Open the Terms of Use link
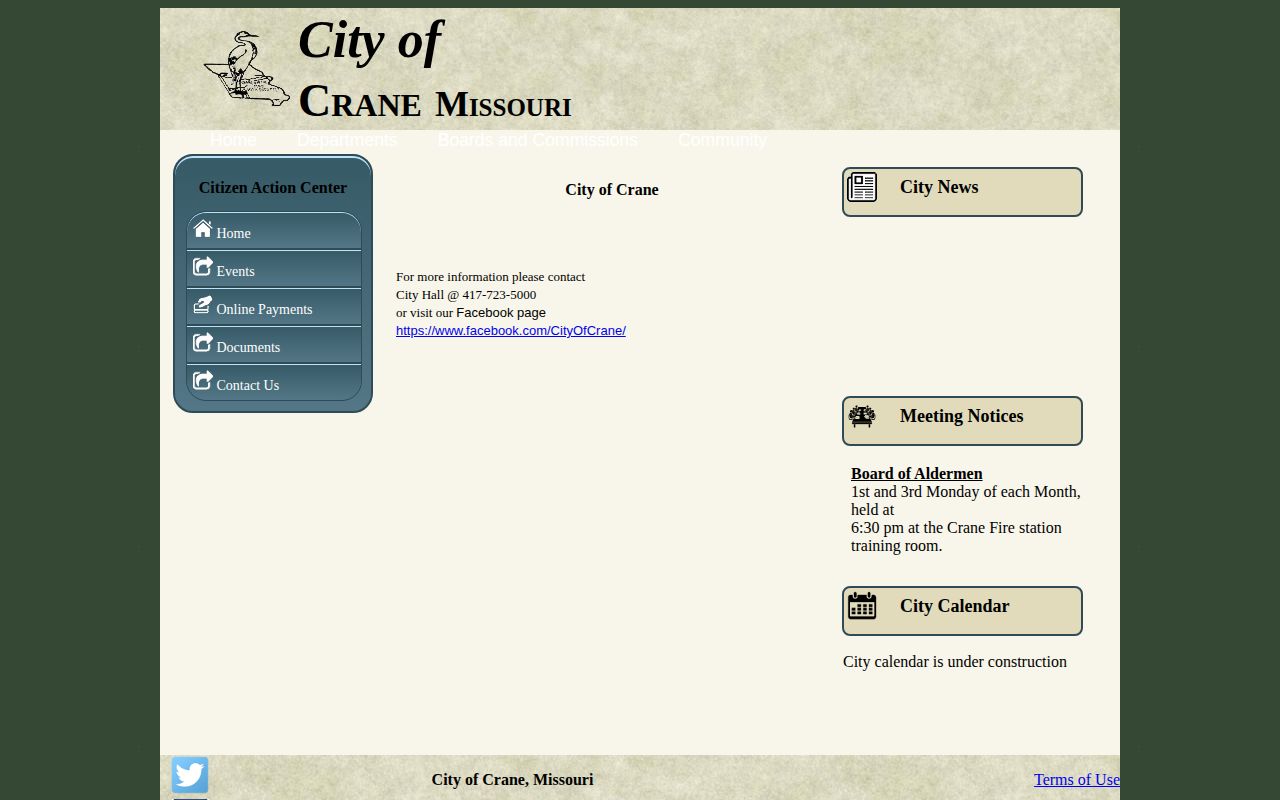The width and height of the screenshot is (1280, 800). pyautogui.click(x=1077, y=780)
